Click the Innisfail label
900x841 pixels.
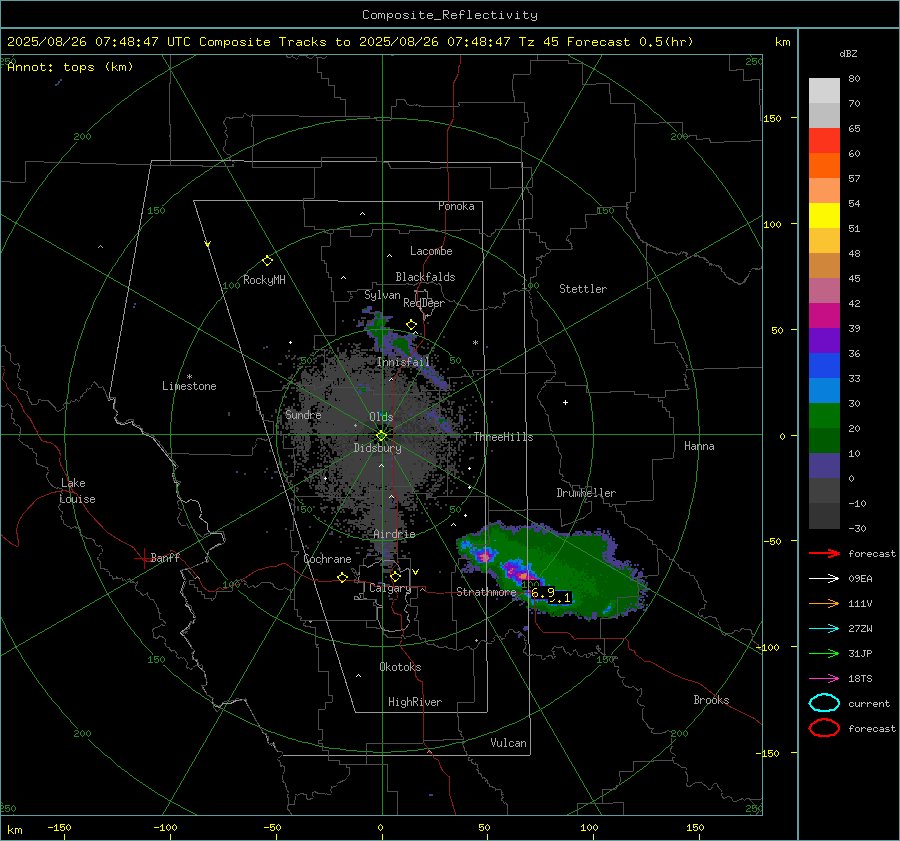click(x=403, y=362)
